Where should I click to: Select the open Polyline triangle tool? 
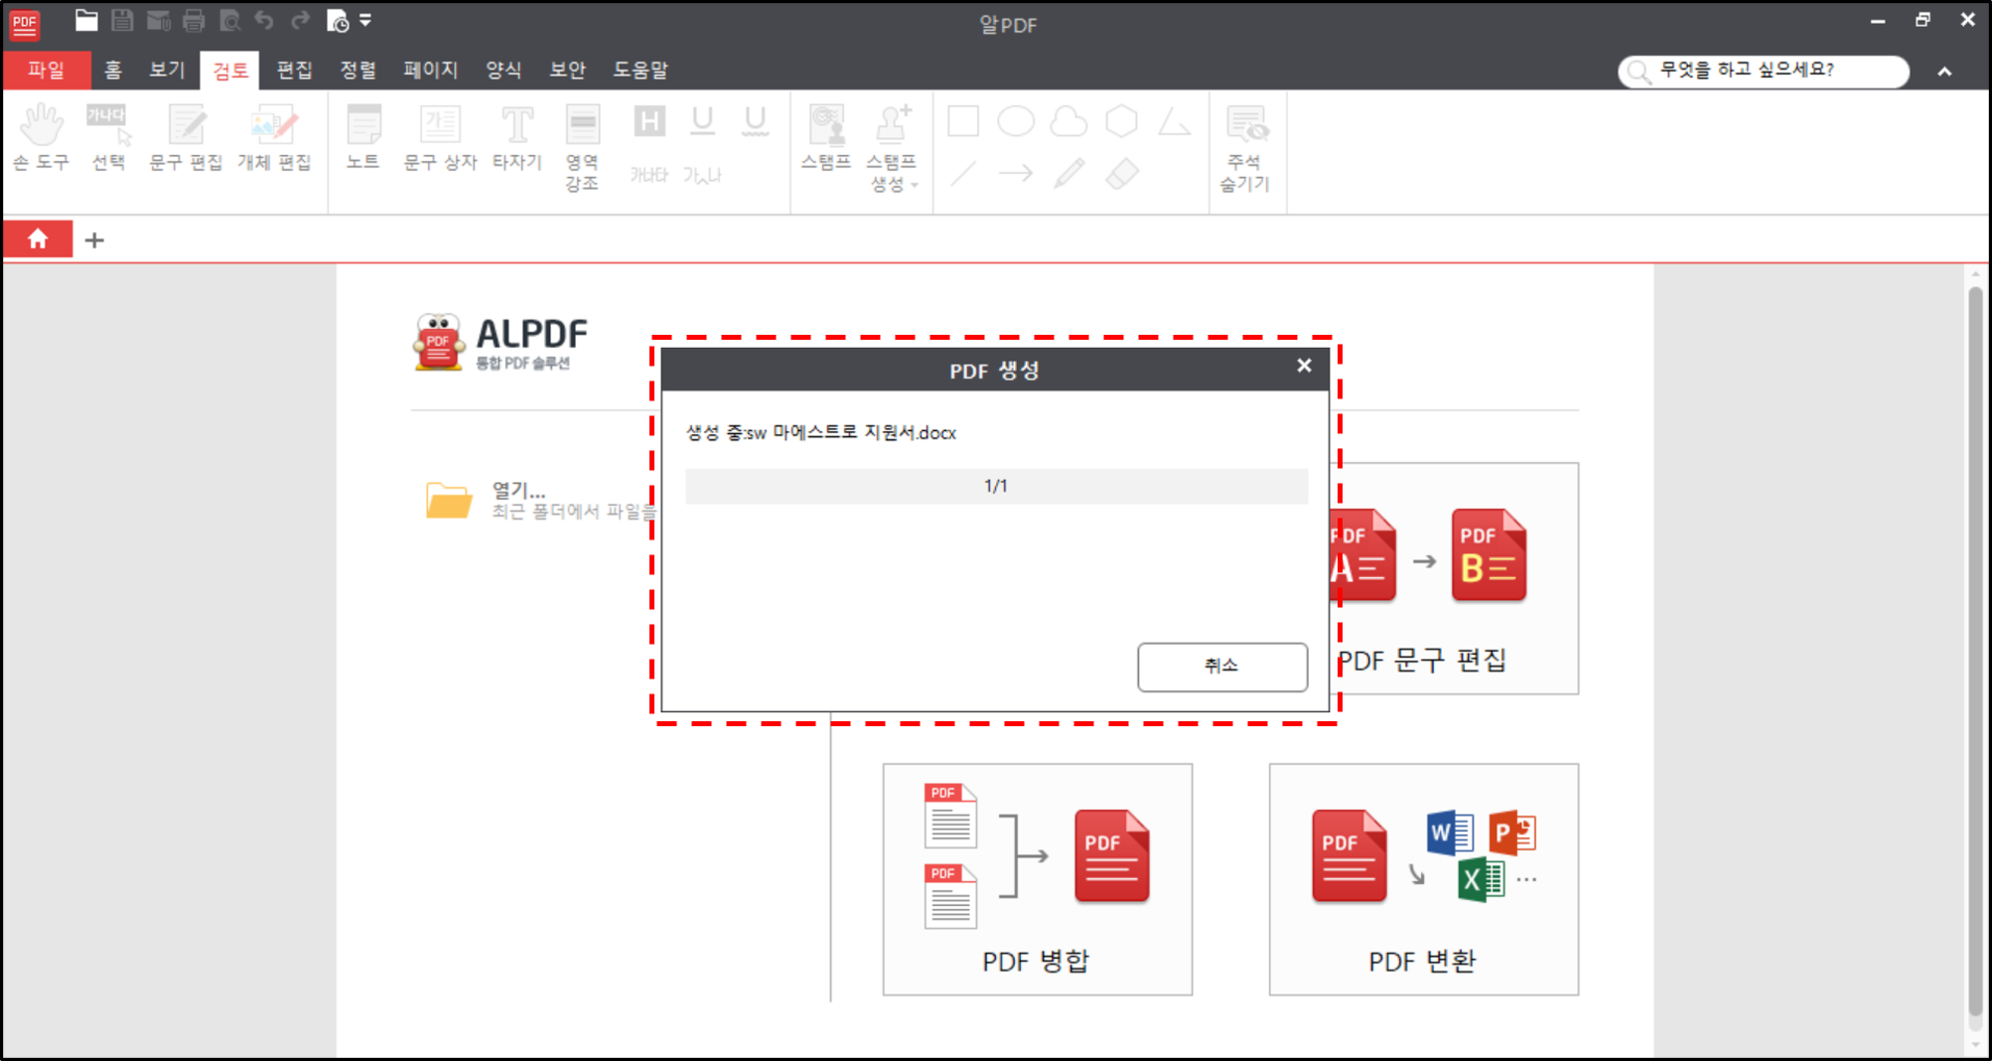tap(1175, 122)
